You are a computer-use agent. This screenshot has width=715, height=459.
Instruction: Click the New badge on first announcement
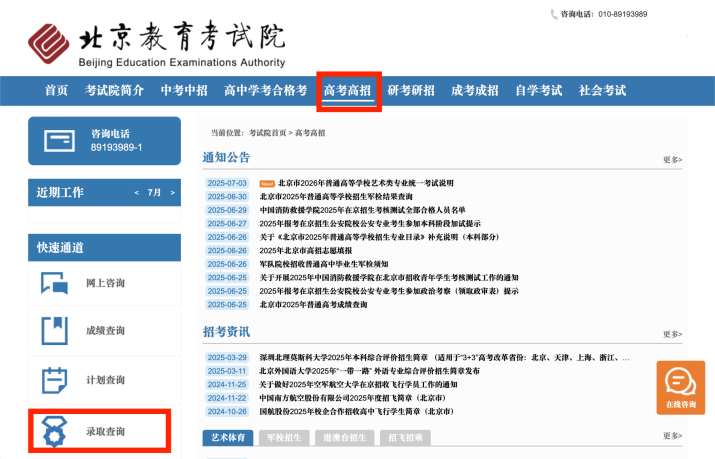pyautogui.click(x=267, y=184)
